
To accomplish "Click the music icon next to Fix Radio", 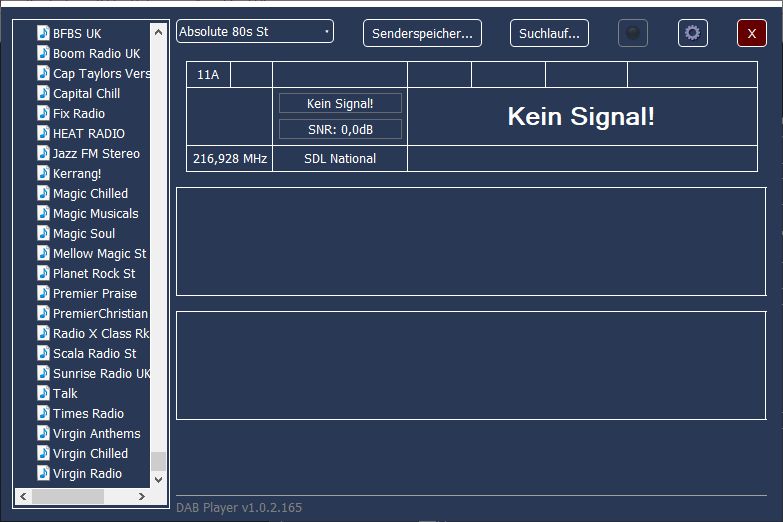I will pos(43,113).
